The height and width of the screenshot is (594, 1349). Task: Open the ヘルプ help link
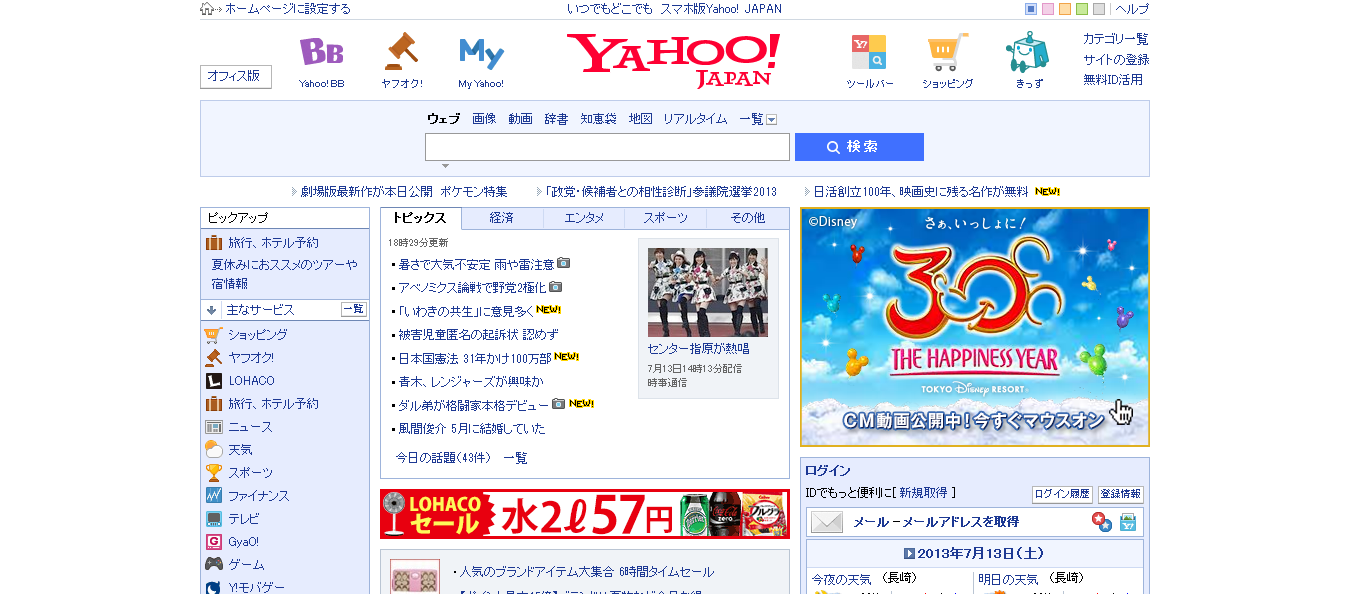(1132, 9)
